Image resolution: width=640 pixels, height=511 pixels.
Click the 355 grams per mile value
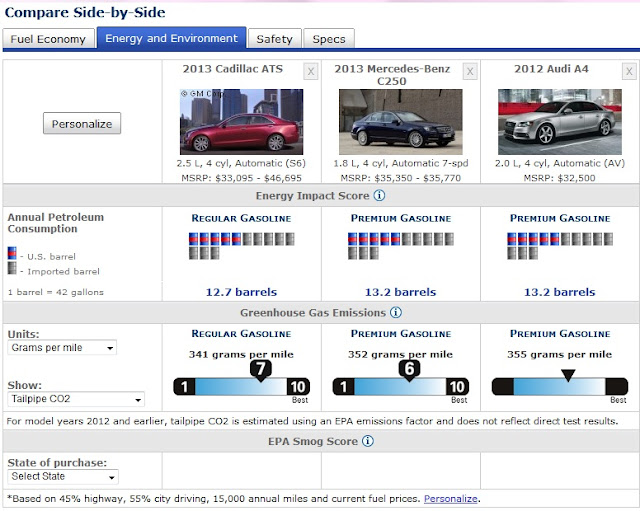[x=560, y=354]
